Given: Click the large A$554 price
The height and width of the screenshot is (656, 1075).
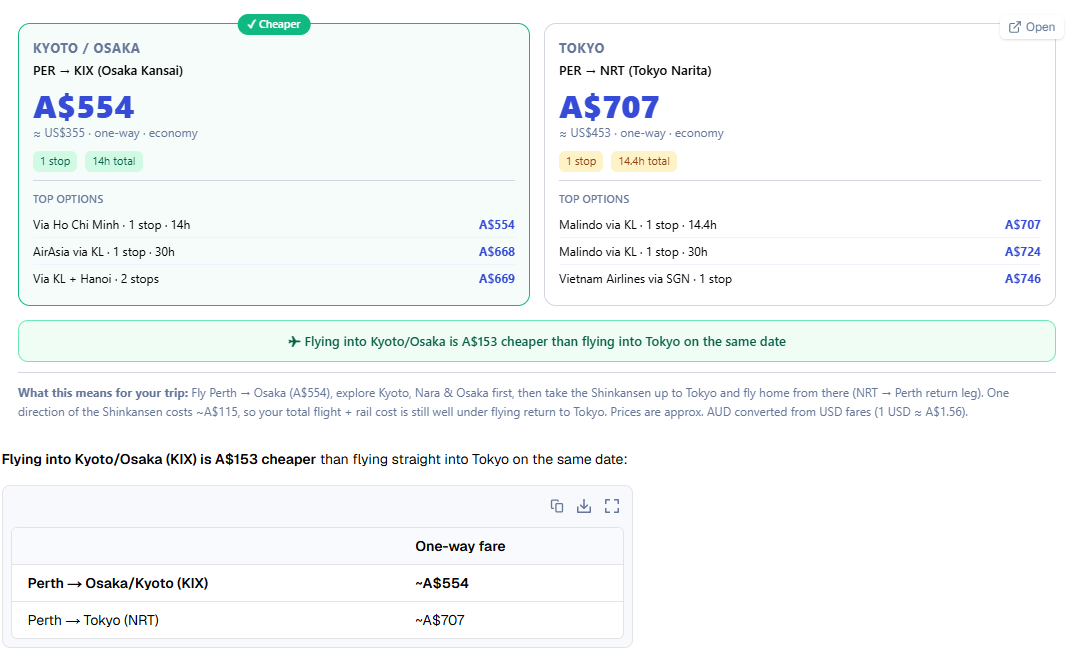Looking at the screenshot, I should coord(84,107).
